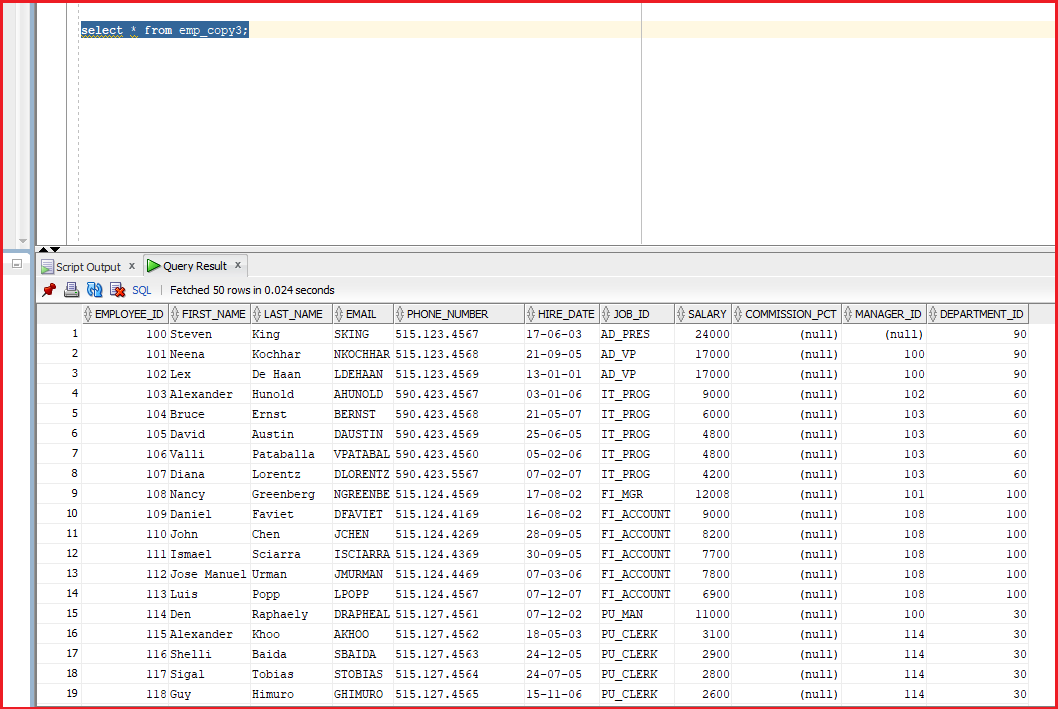
Task: Click the print results icon
Action: (72, 290)
